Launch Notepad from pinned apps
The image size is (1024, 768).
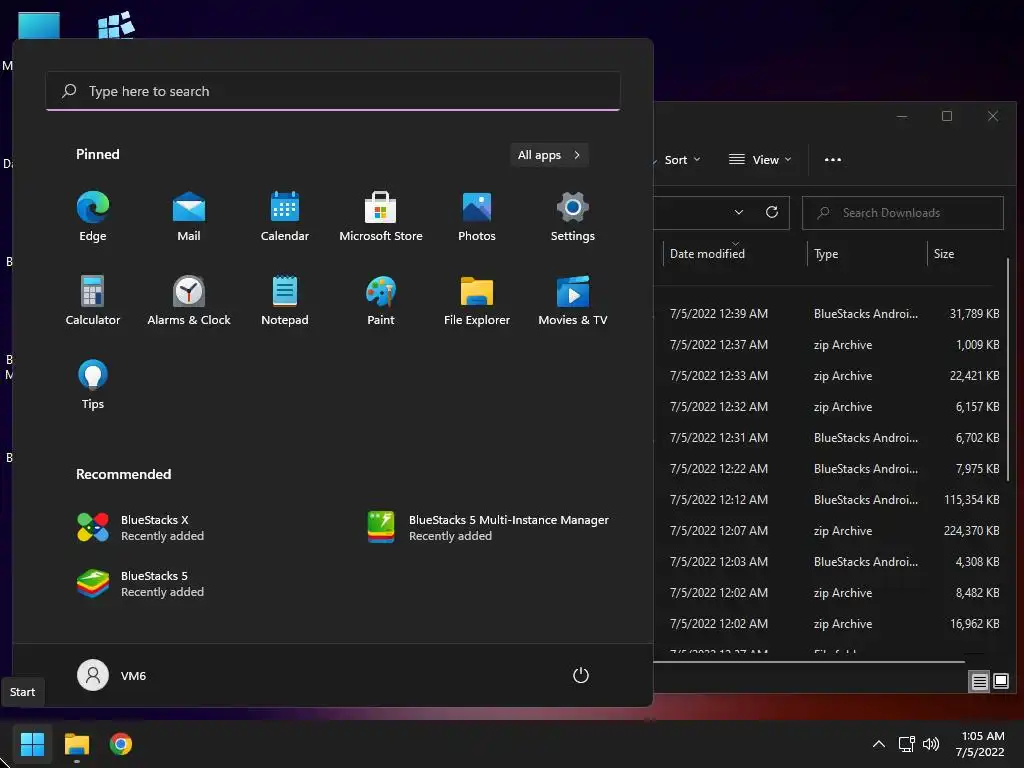pos(285,300)
